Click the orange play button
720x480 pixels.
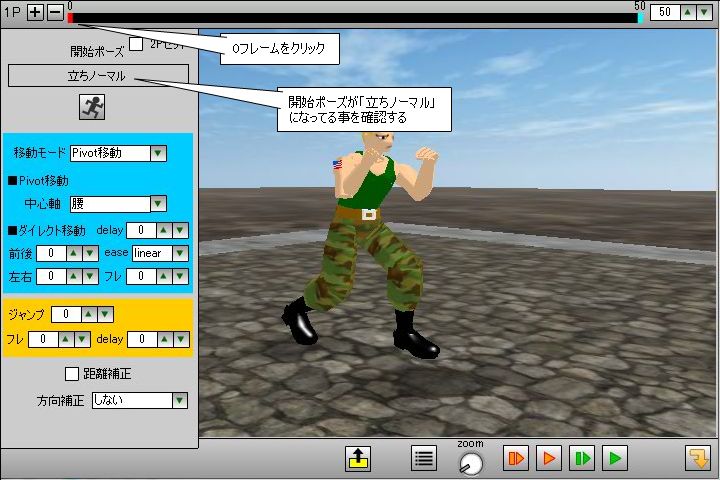[x=549, y=458]
